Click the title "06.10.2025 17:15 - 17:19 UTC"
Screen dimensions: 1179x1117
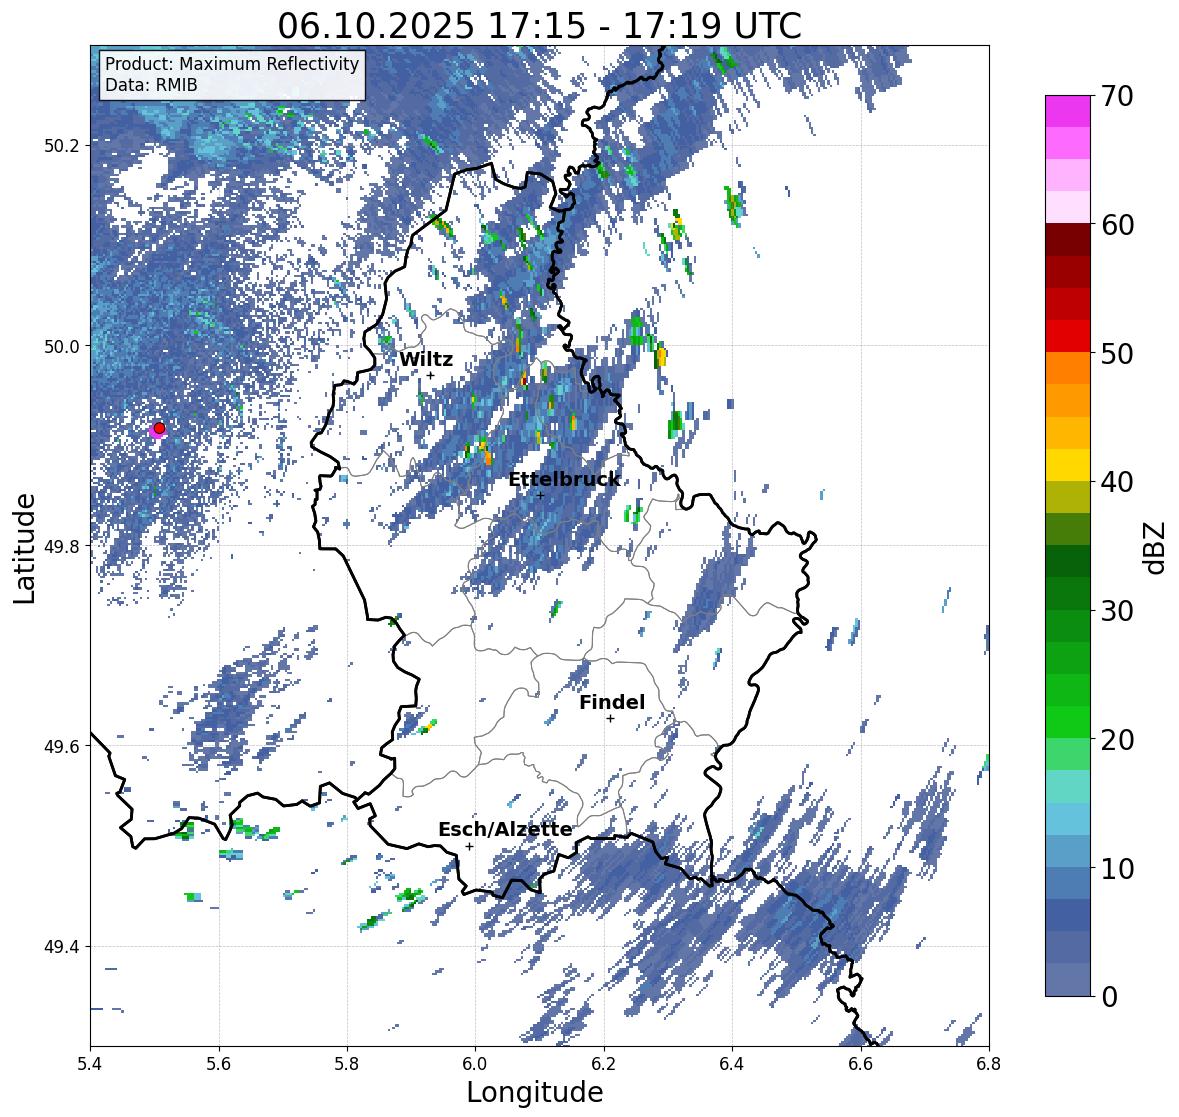pos(539,26)
